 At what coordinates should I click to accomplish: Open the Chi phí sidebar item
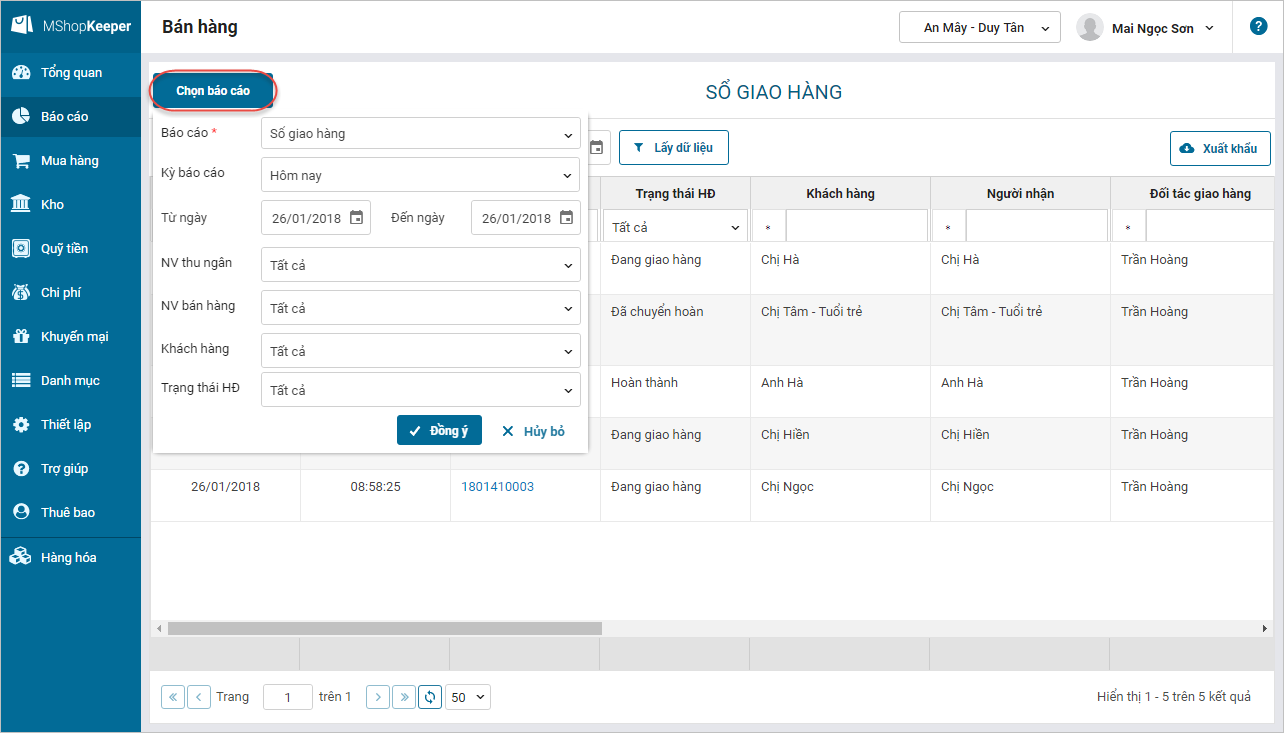[70, 293]
